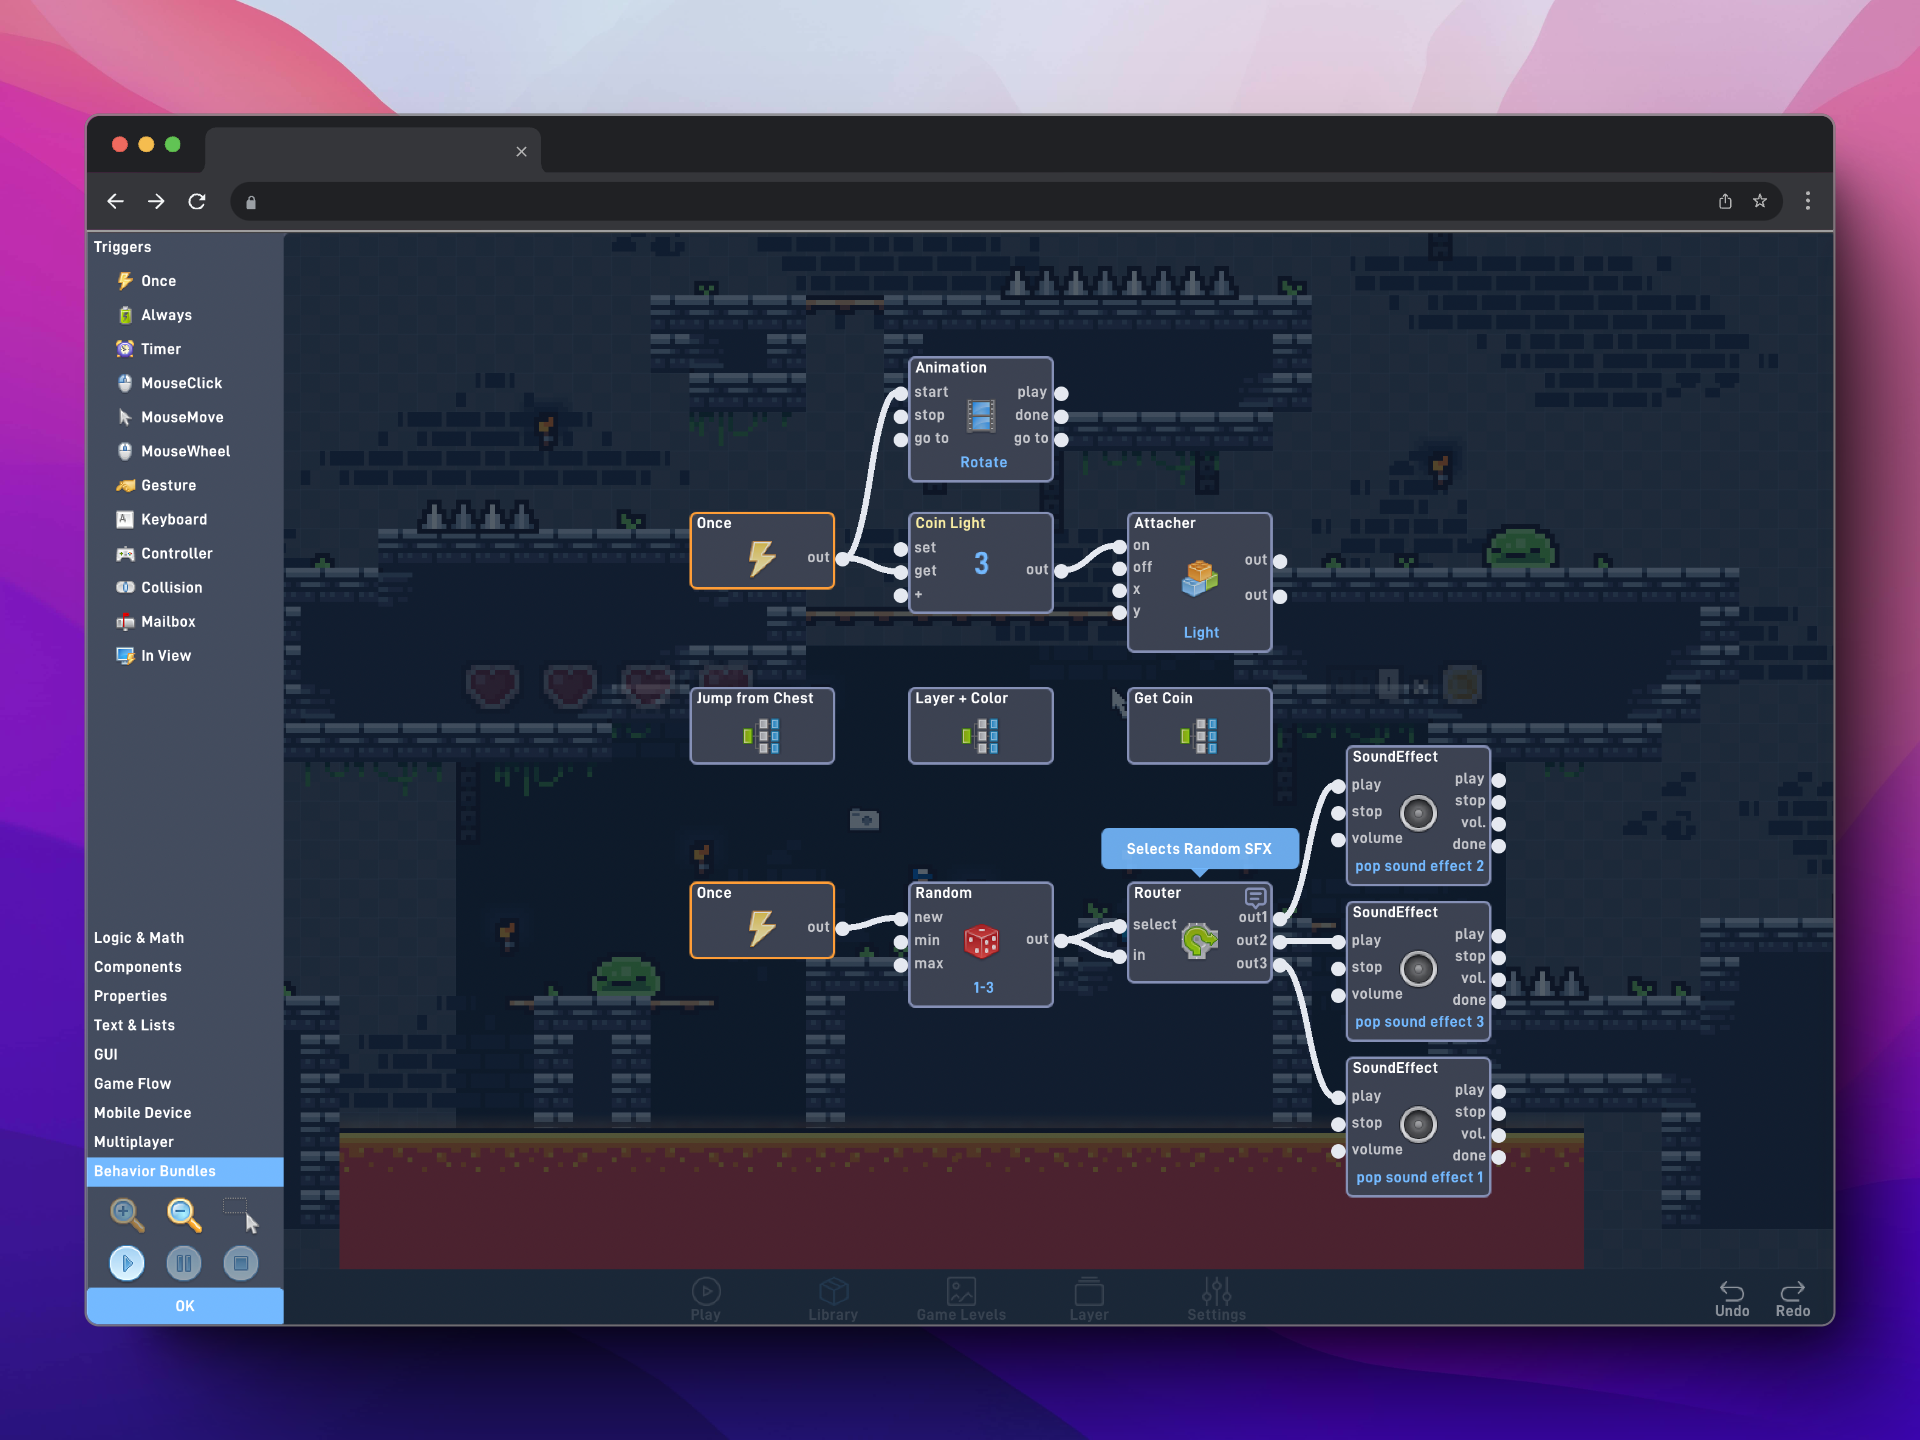Expand the Logic & Math category
The image size is (1920, 1440).
click(x=139, y=938)
